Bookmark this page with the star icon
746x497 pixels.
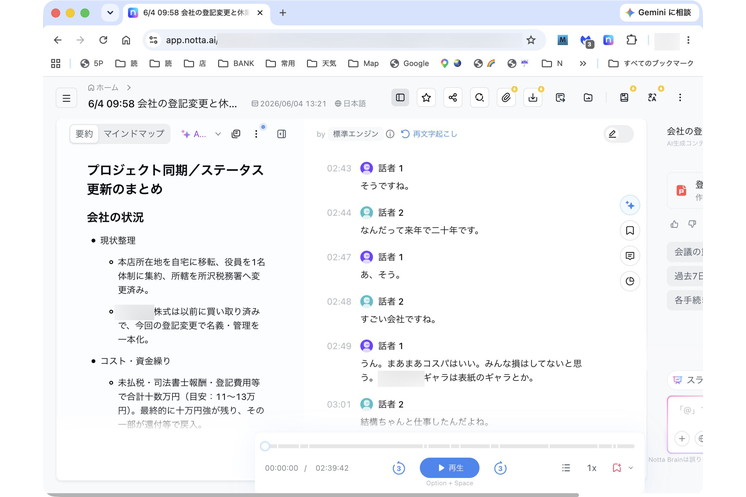point(531,40)
